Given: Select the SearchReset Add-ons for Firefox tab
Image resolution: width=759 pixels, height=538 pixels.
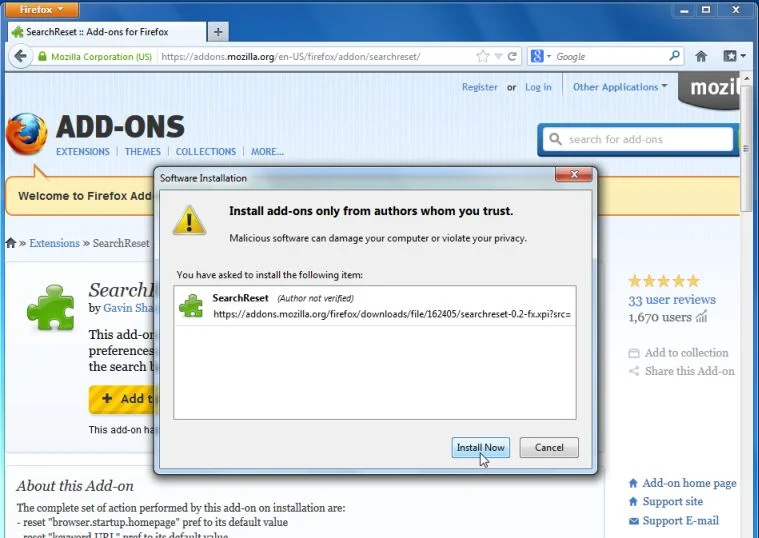Looking at the screenshot, I should point(106,32).
